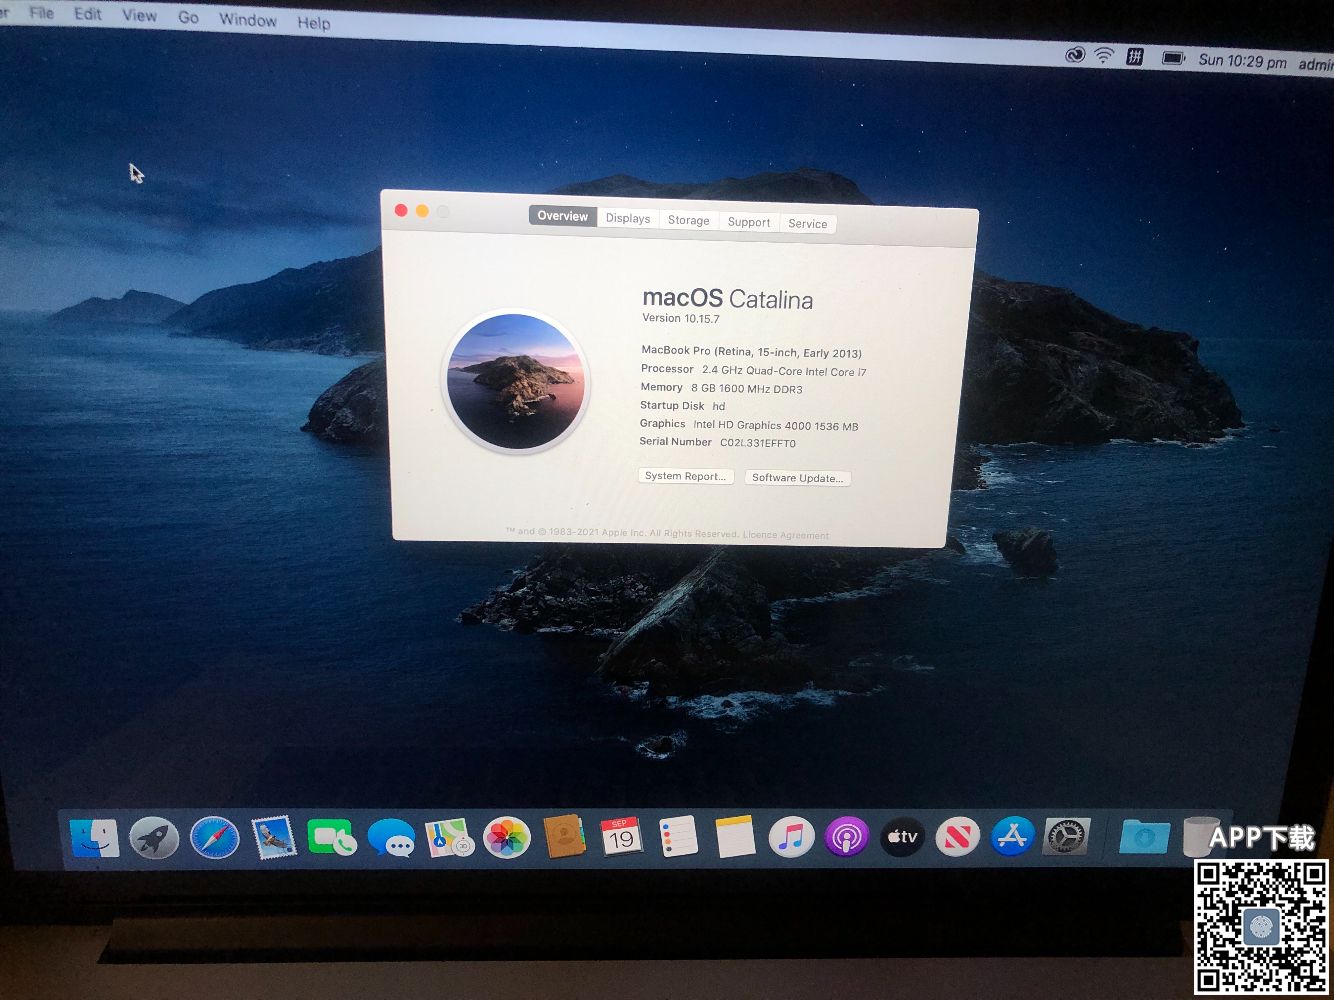This screenshot has width=1334, height=1000.
Task: Open Safari compass icon in Dock
Action: click(x=214, y=838)
